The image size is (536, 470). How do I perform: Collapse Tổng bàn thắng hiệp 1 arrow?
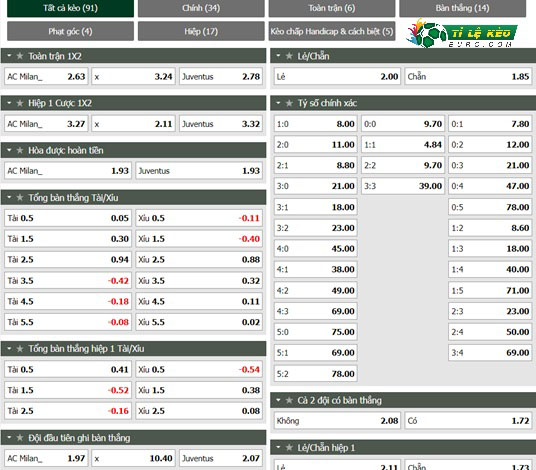[x=9, y=348]
